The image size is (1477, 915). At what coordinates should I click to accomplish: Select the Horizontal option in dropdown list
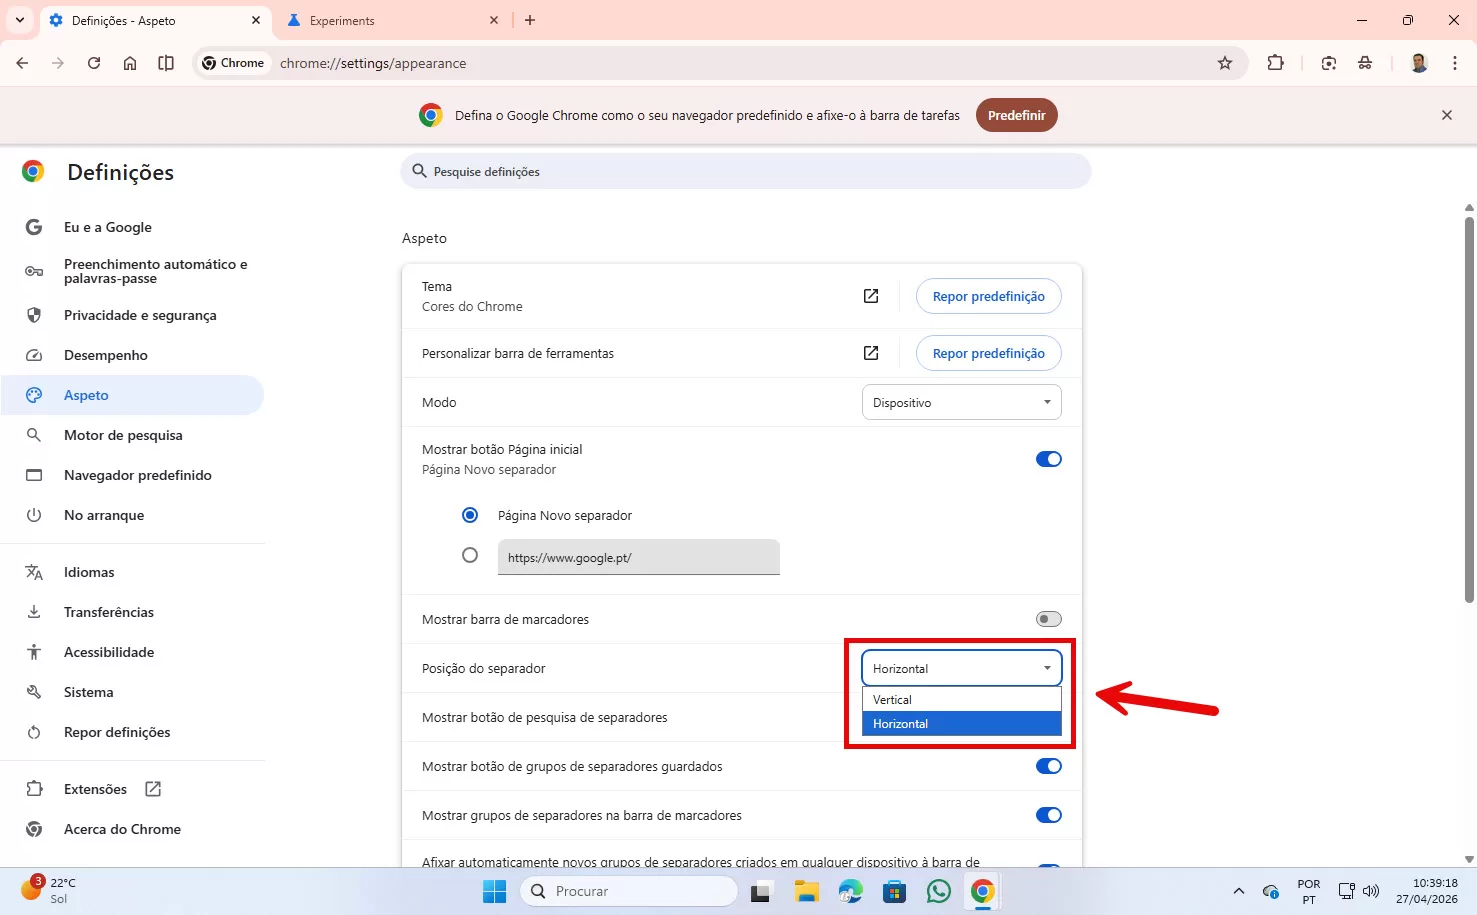(x=961, y=724)
